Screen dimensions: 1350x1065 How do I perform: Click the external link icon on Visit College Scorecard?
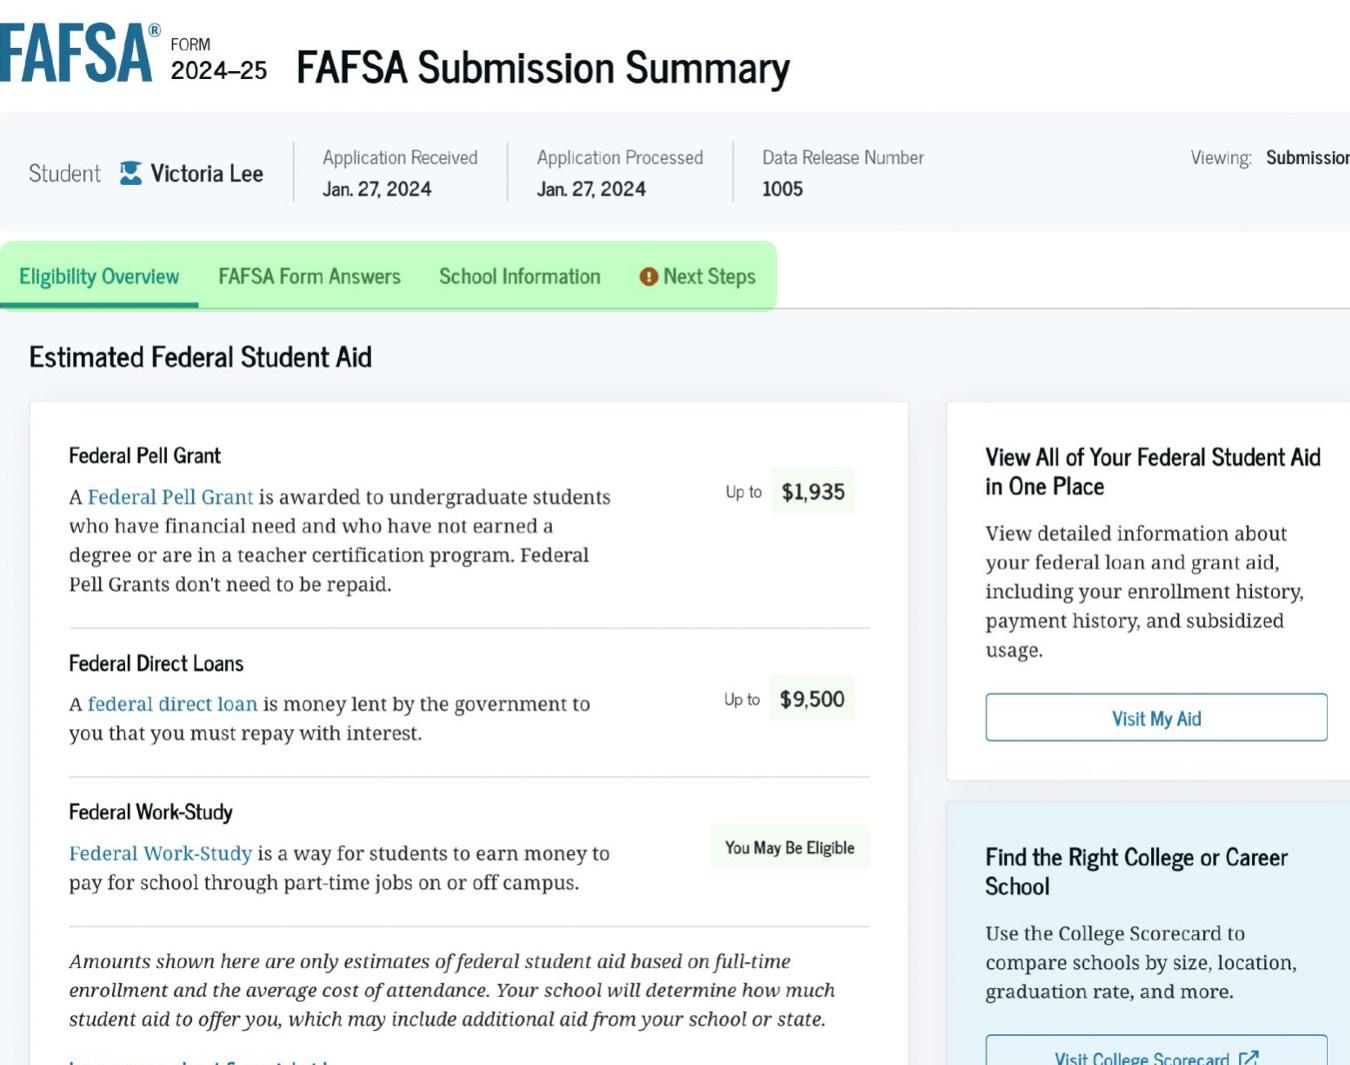tap(1248, 1058)
